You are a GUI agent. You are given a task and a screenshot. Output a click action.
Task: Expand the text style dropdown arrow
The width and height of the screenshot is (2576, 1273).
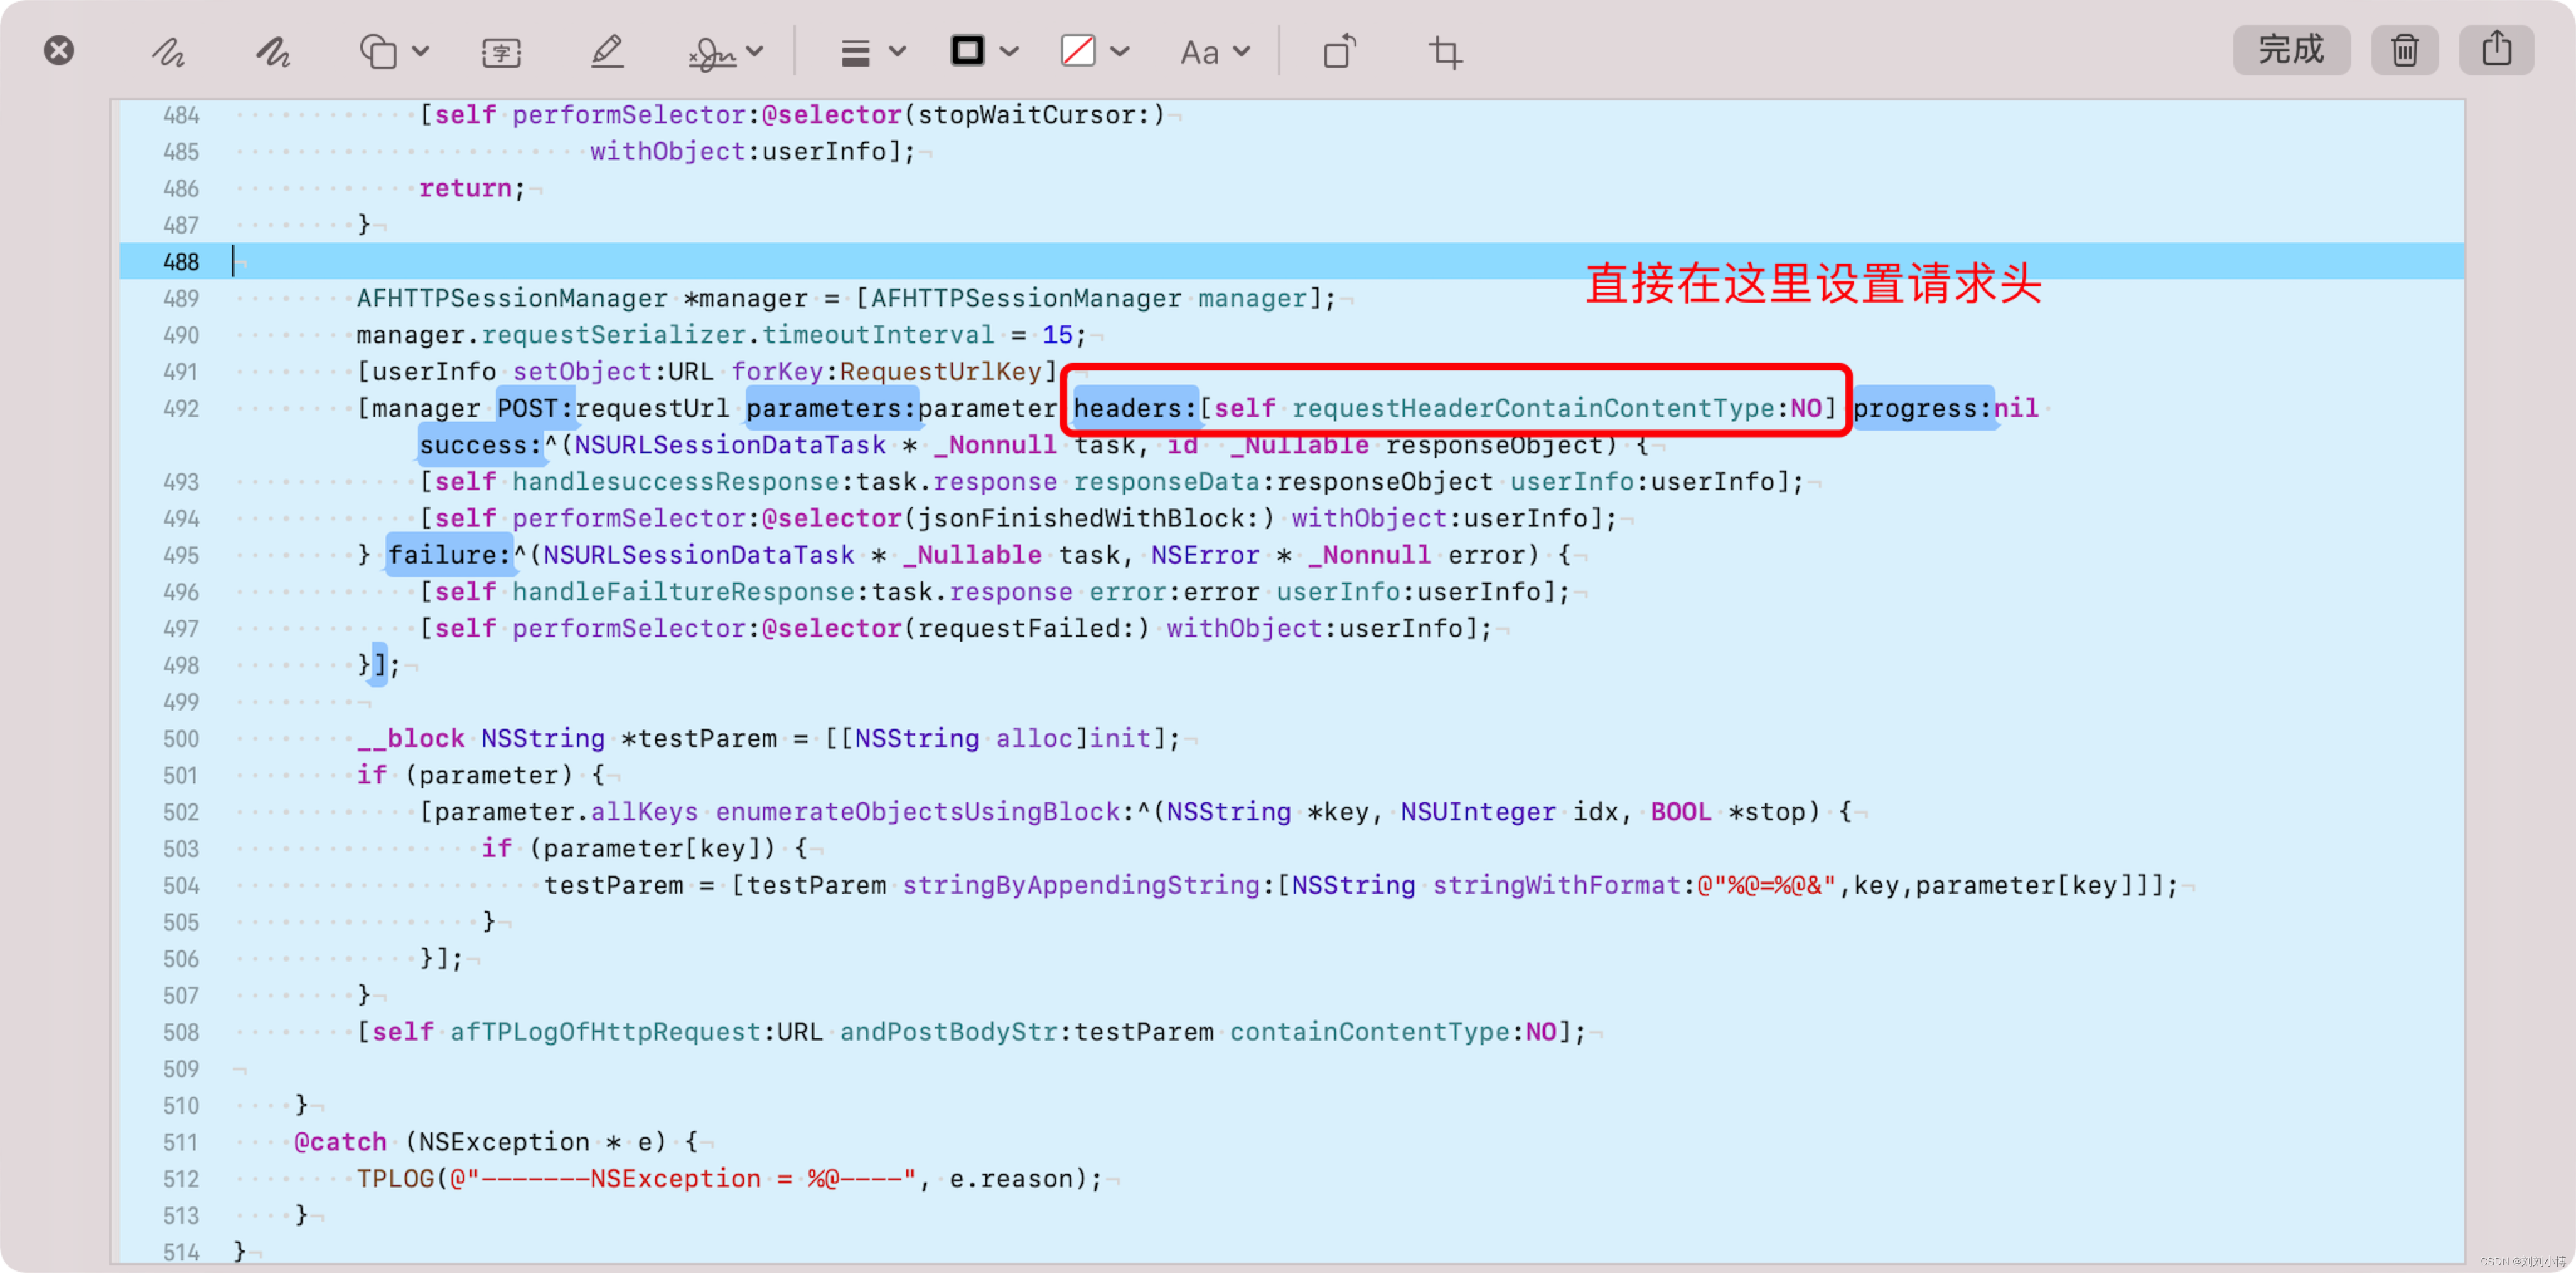(1241, 51)
